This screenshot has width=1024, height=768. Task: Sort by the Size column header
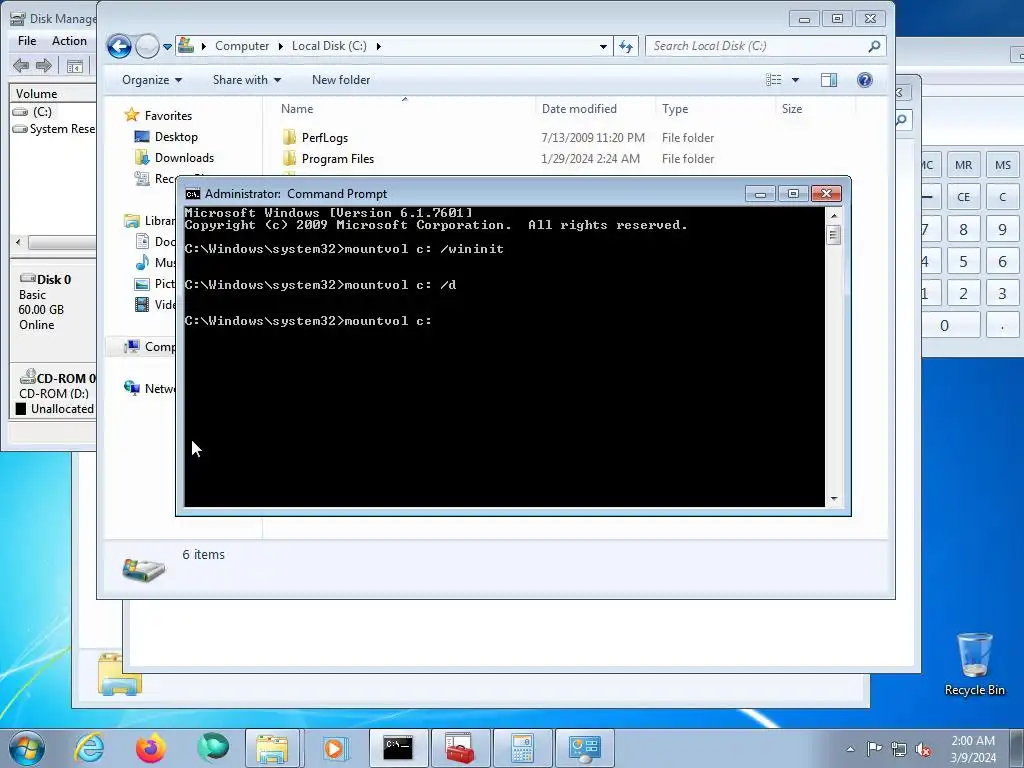792,109
